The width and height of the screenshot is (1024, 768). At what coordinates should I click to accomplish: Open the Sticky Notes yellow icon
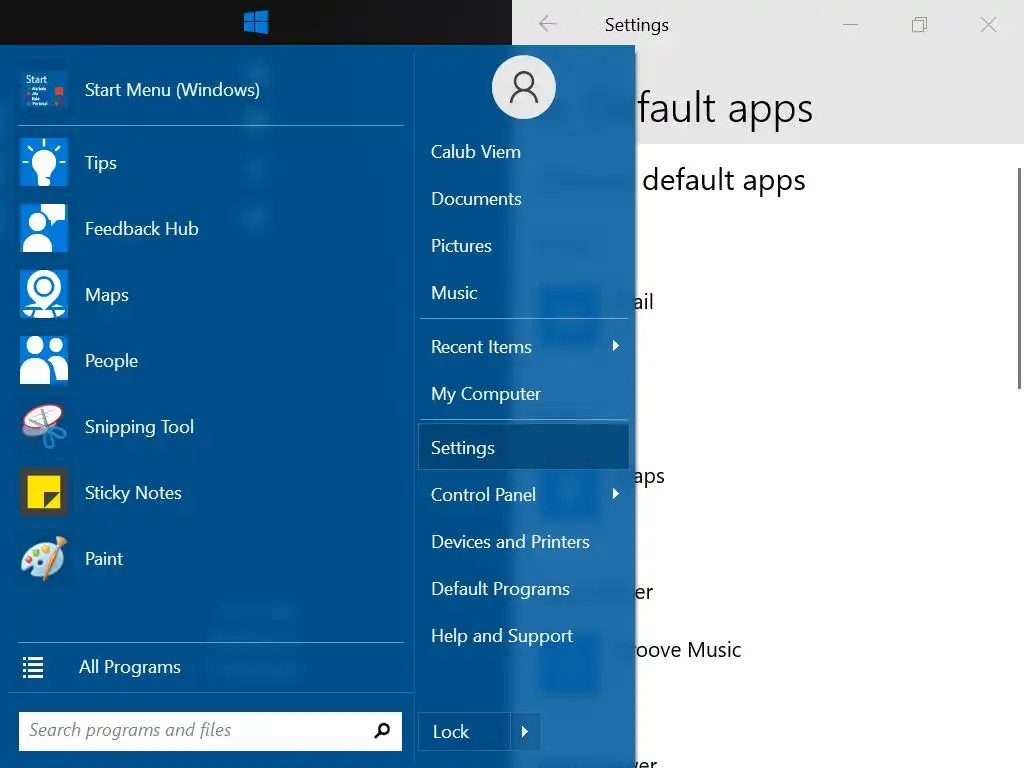coord(44,492)
